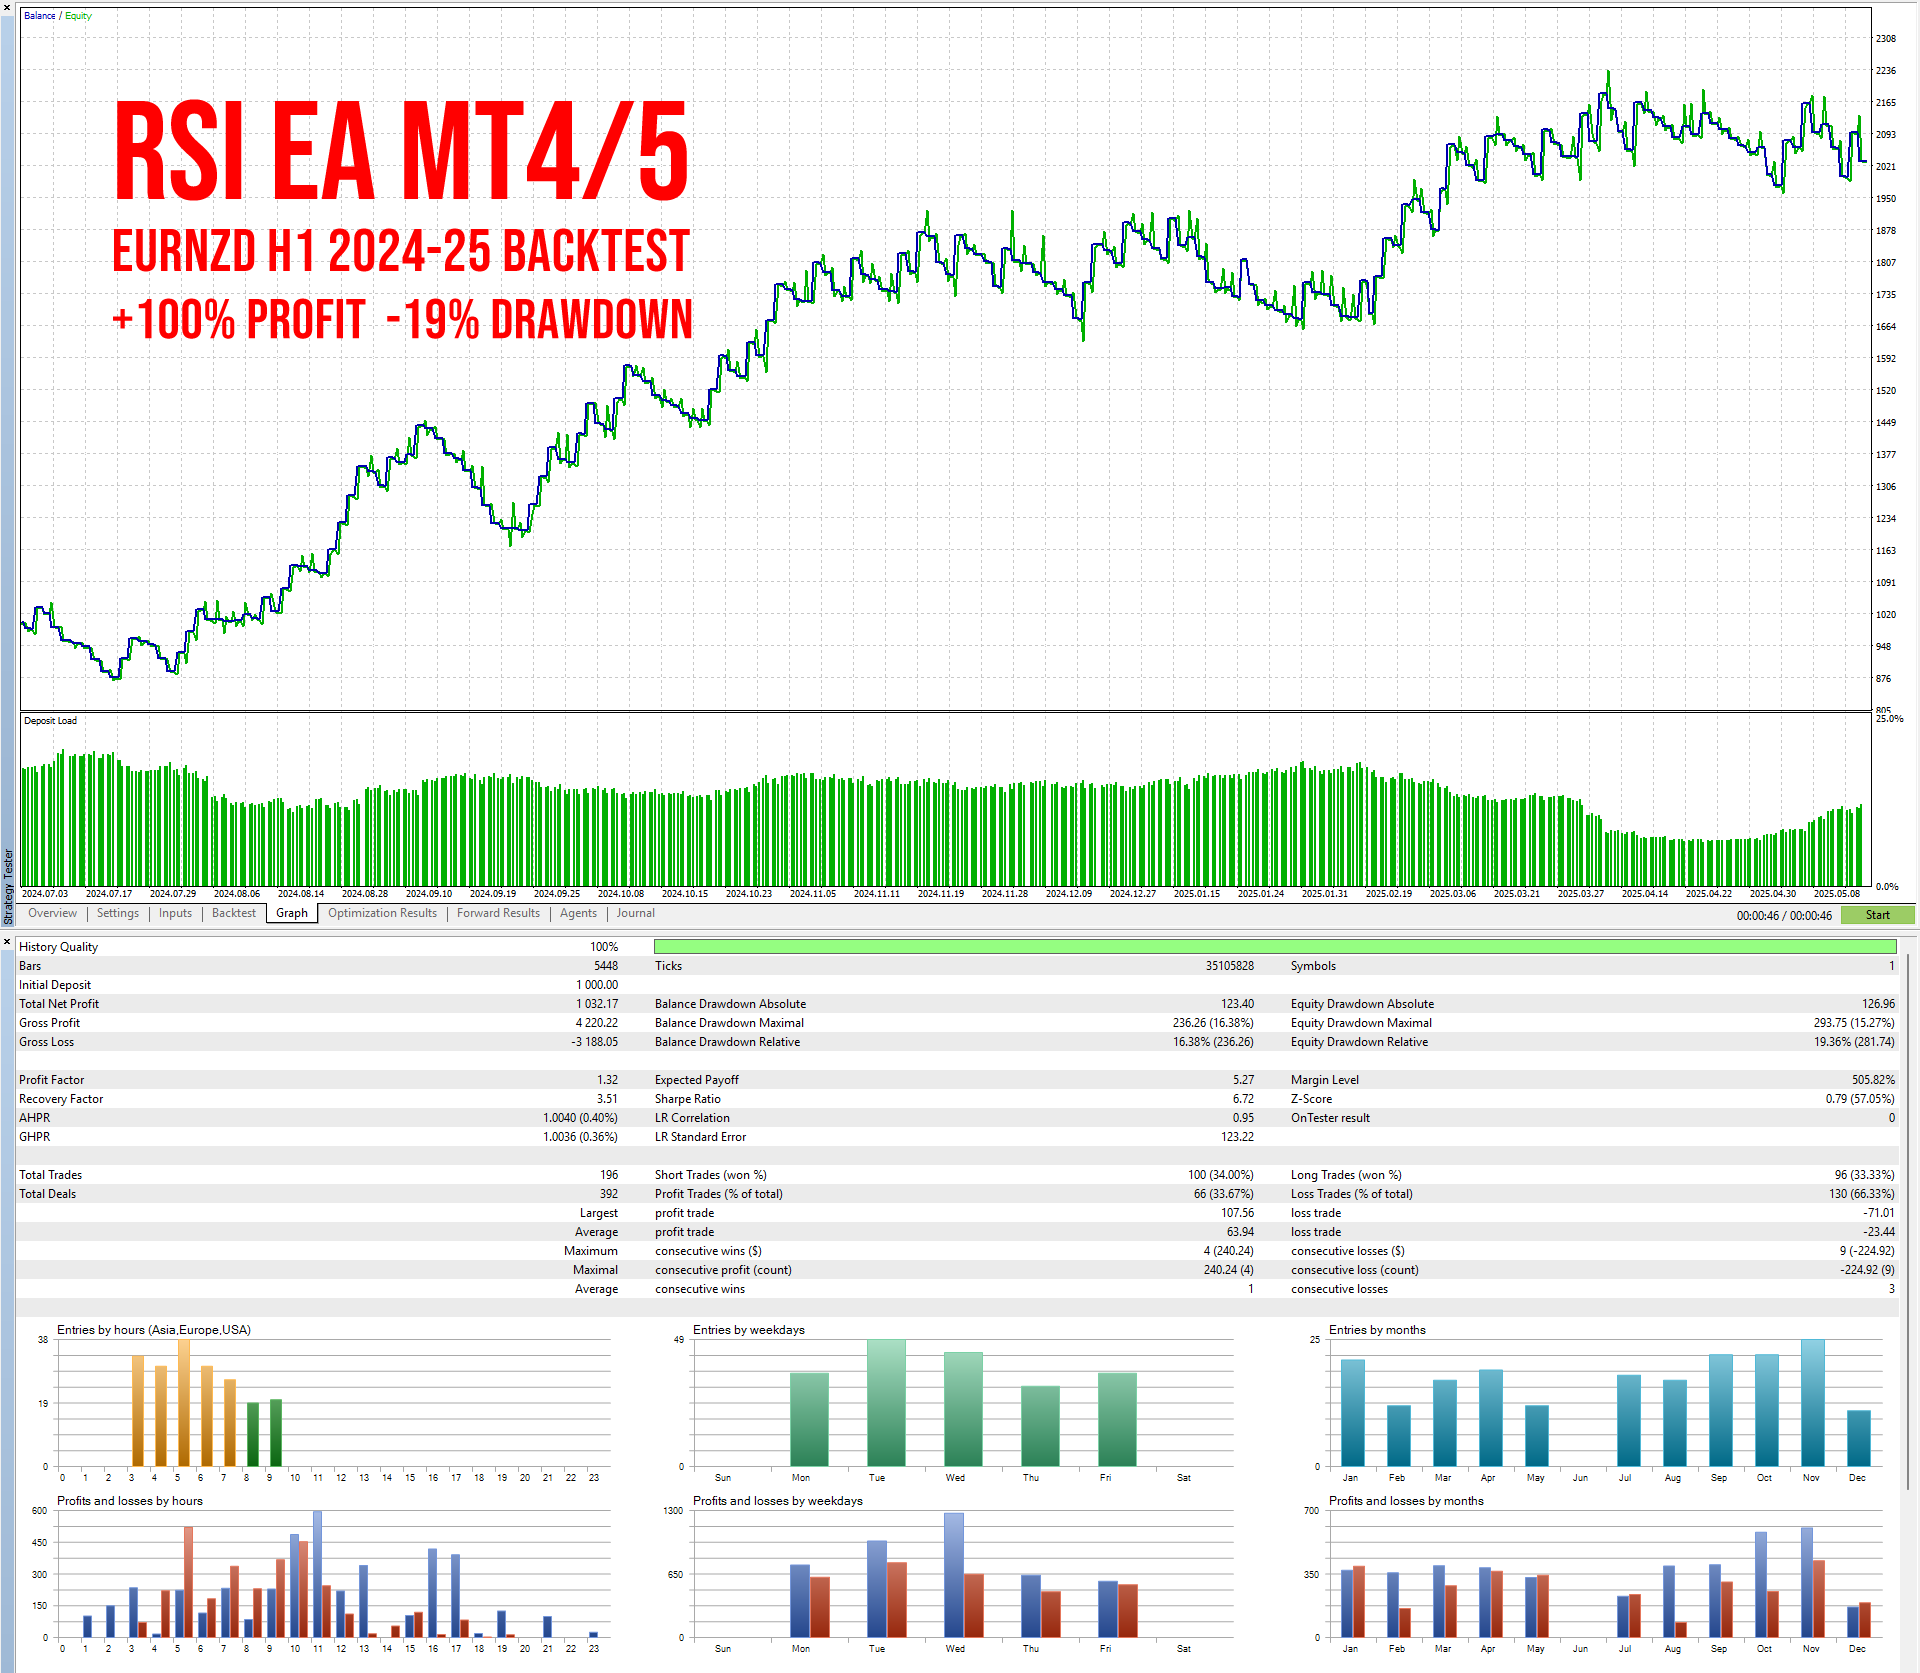Click the Entries by hours chart title
Viewport: 1920px width, 1673px height.
pos(153,1330)
